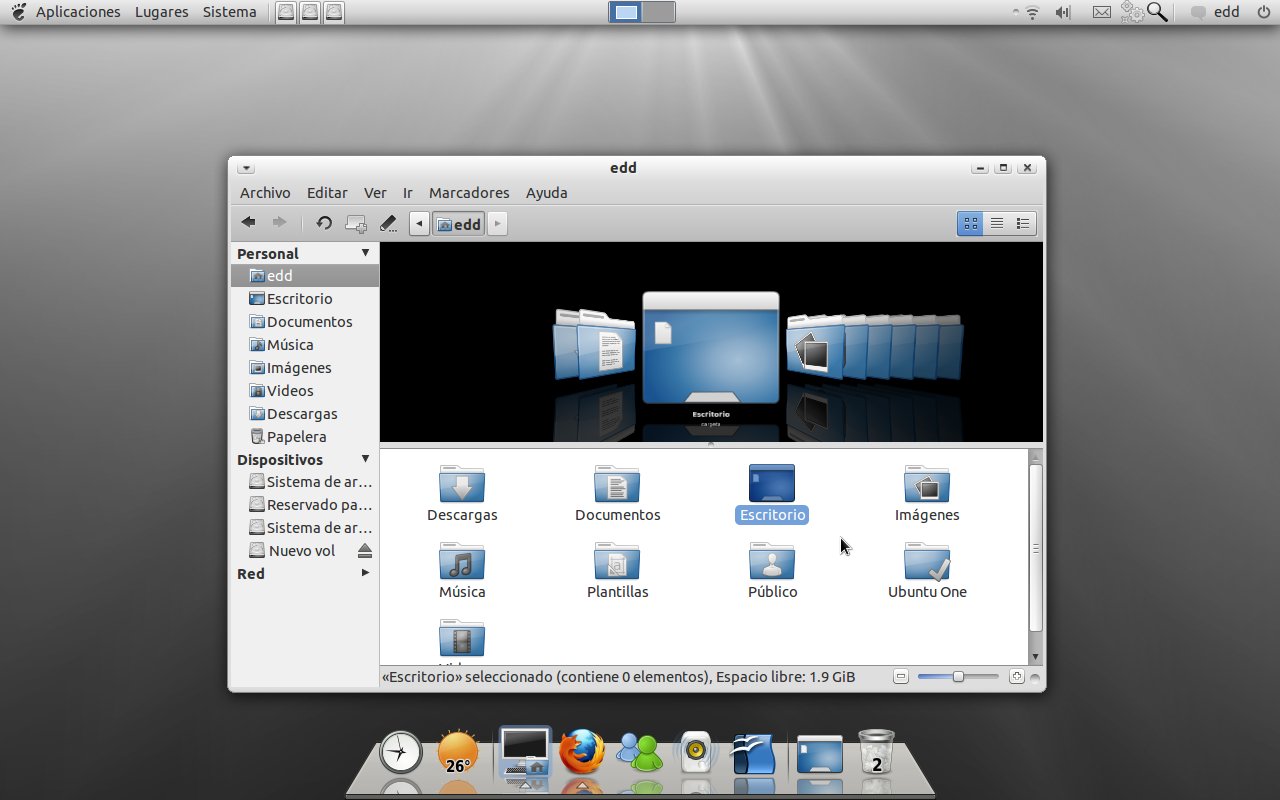Click the documents folder in cover flow

[x=607, y=345]
